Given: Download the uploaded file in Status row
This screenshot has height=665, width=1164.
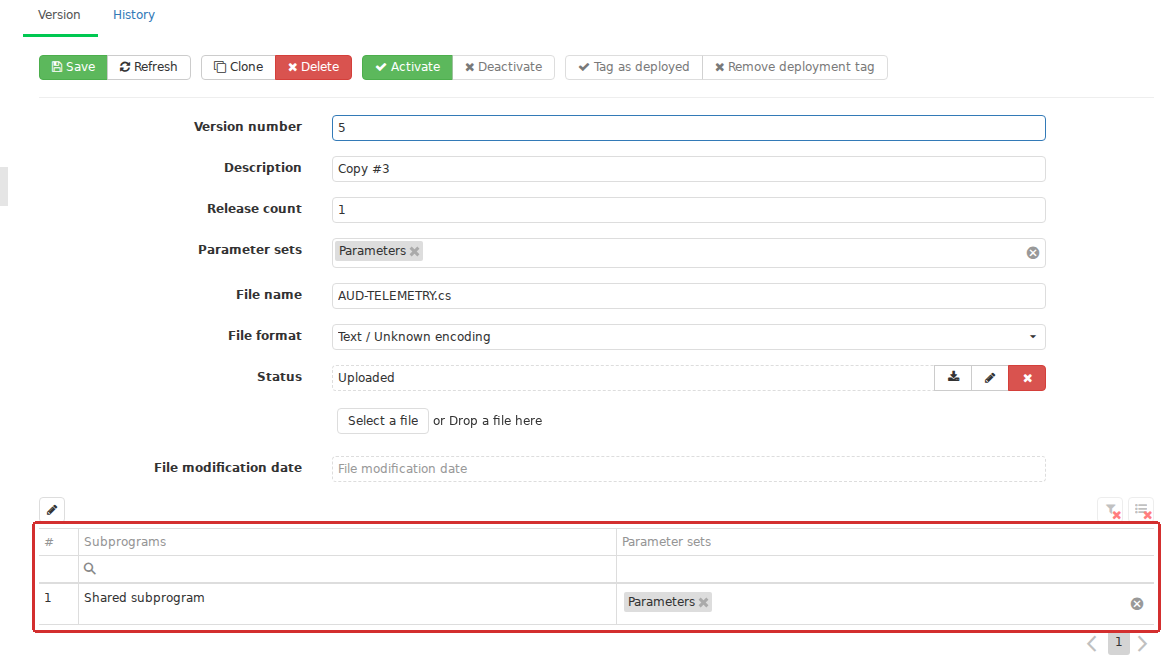Looking at the screenshot, I should tap(953, 378).
